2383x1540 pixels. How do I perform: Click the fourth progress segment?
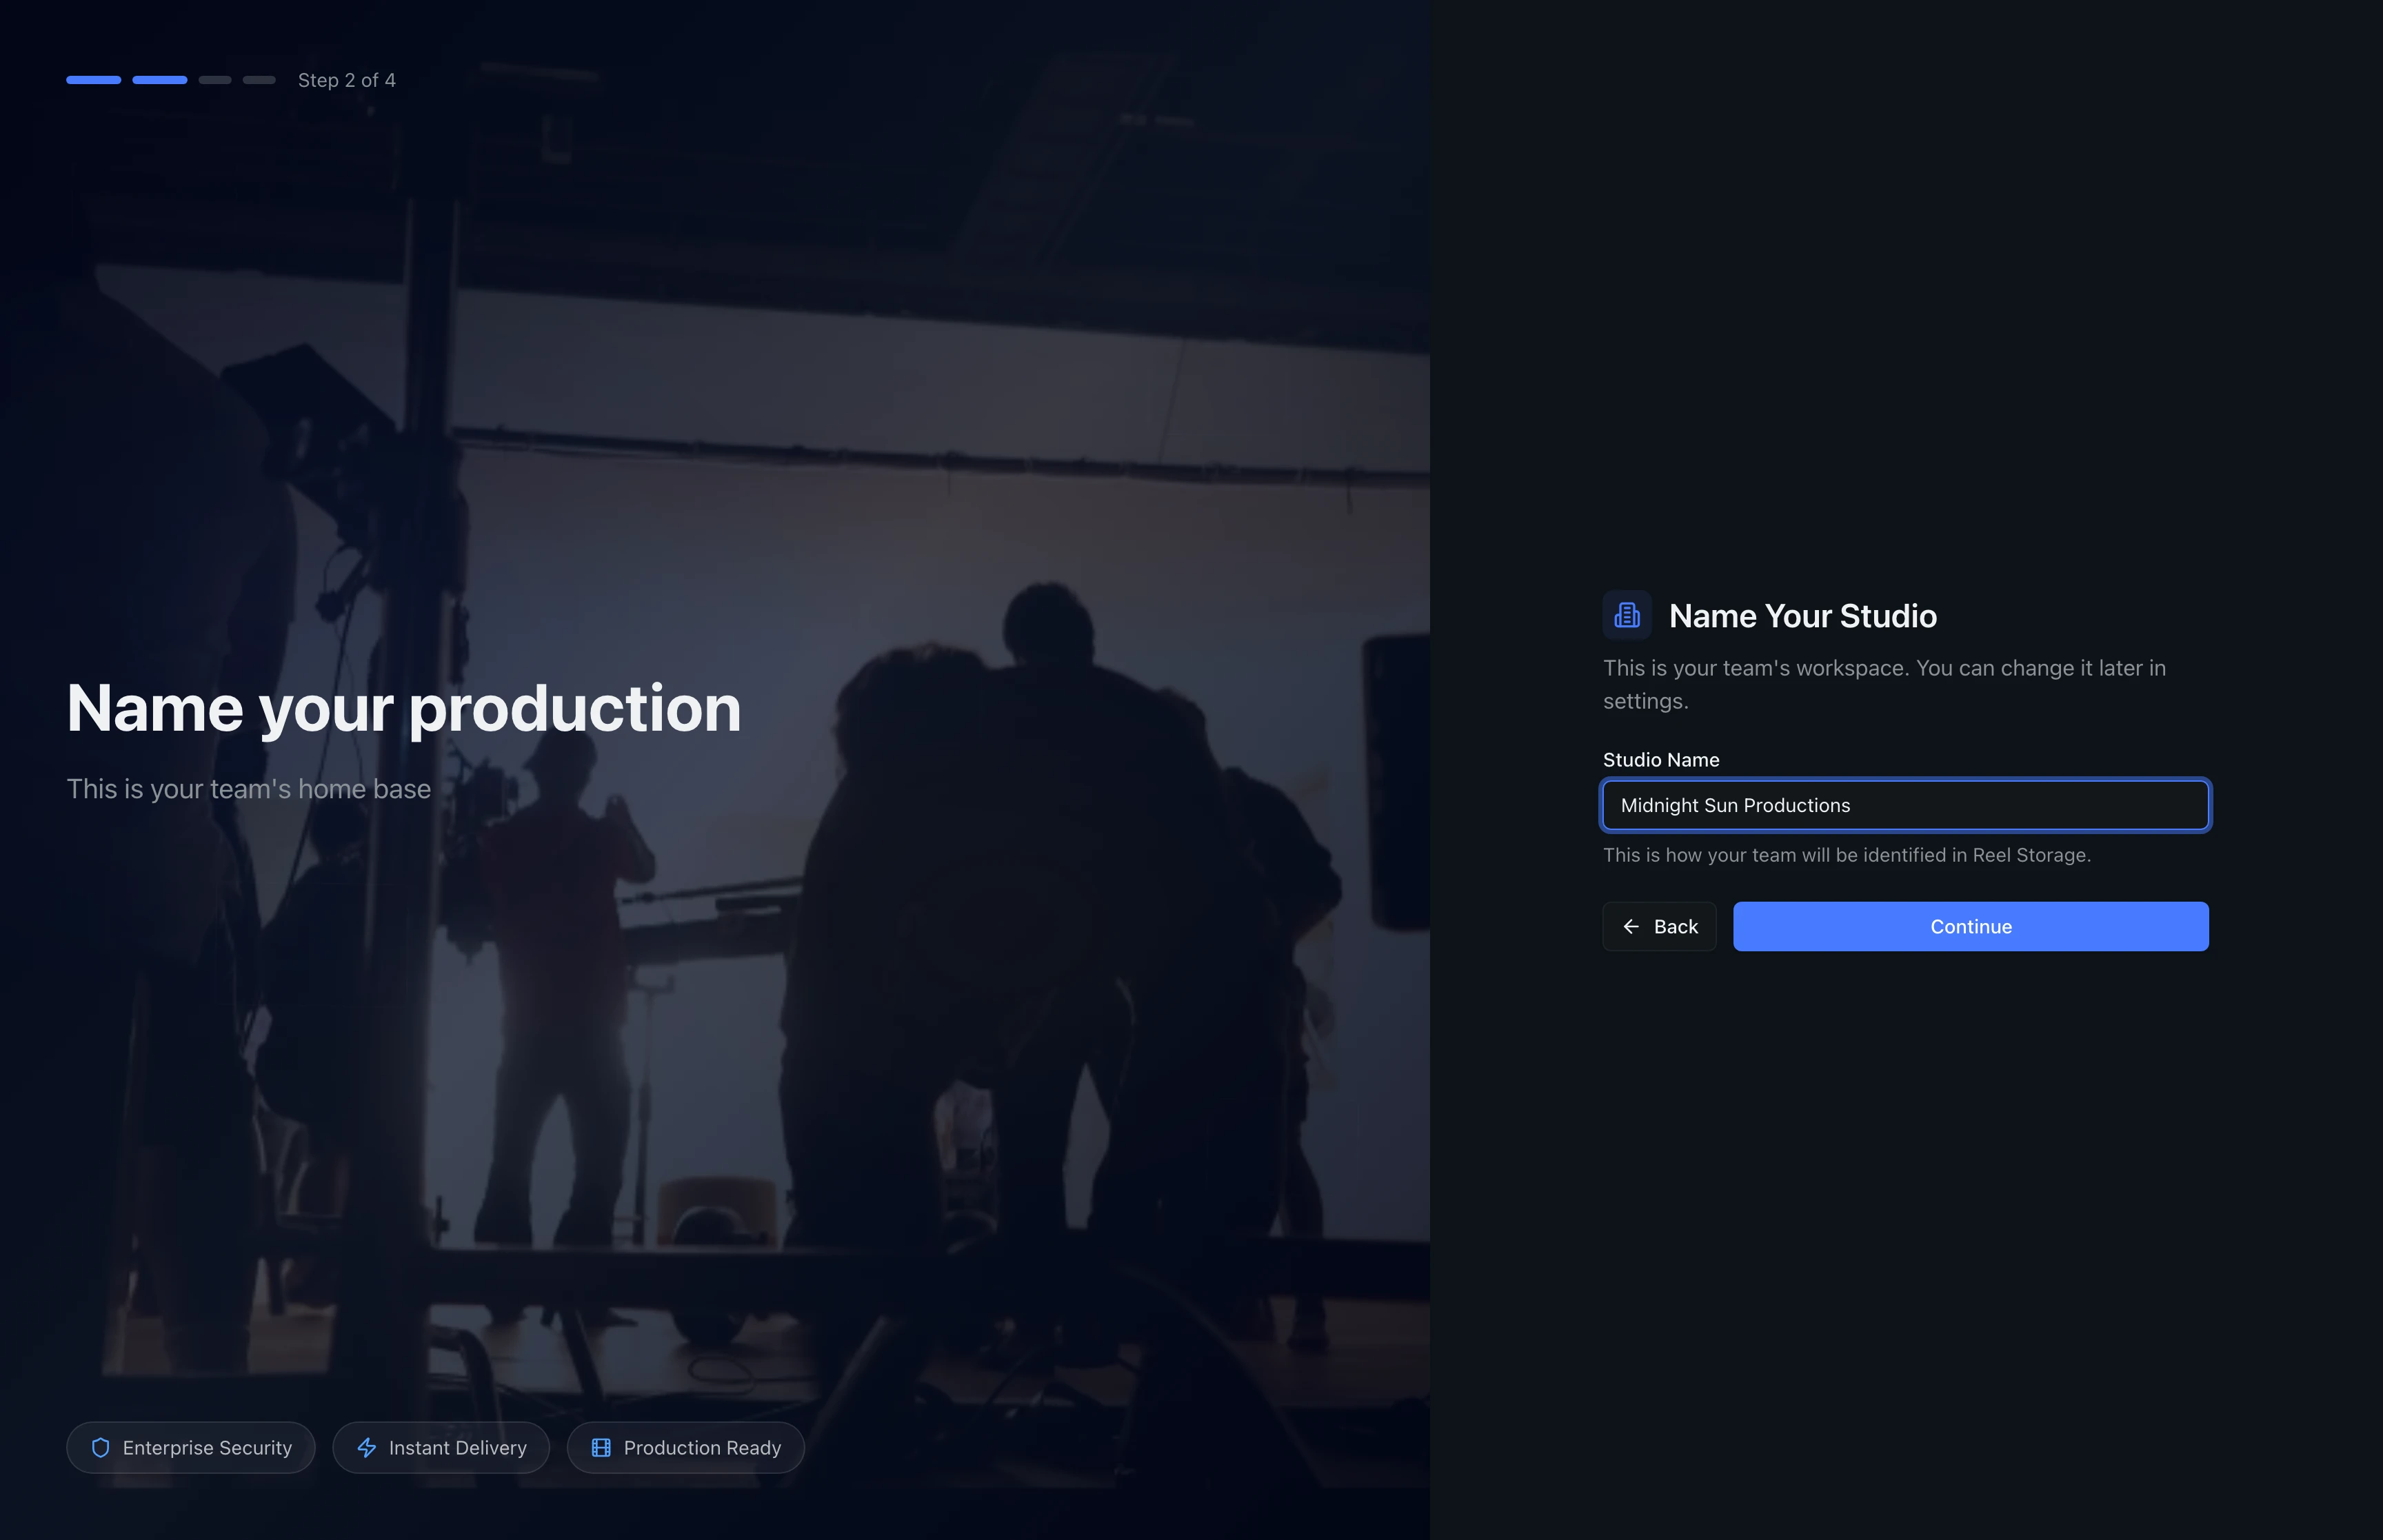[259, 79]
